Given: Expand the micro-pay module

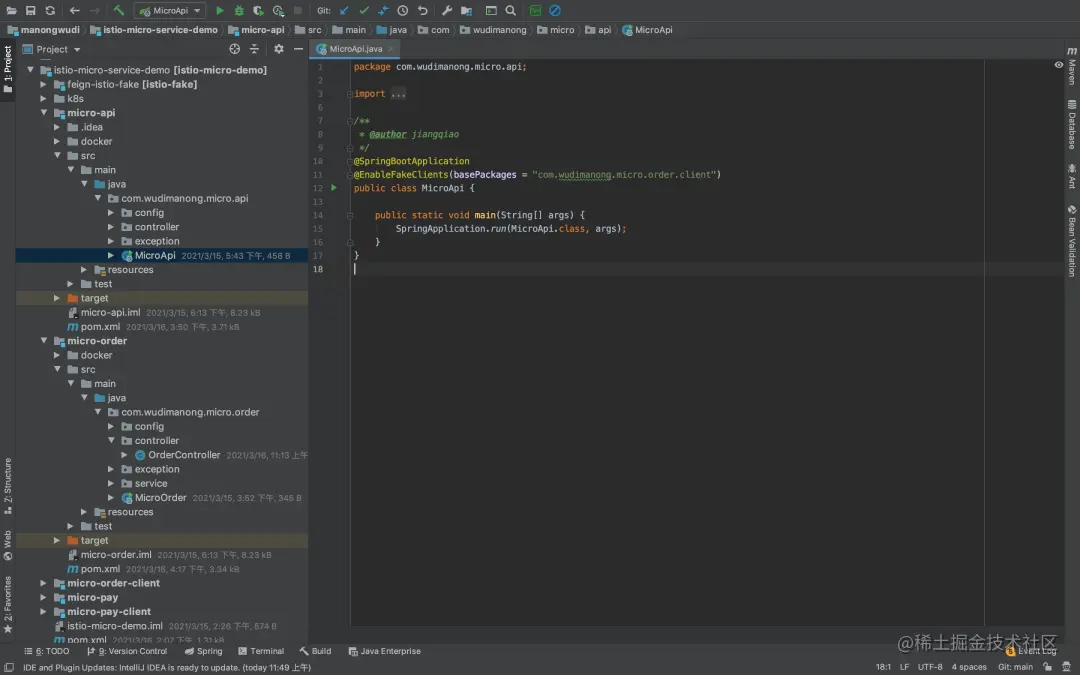Looking at the screenshot, I should tap(43, 597).
